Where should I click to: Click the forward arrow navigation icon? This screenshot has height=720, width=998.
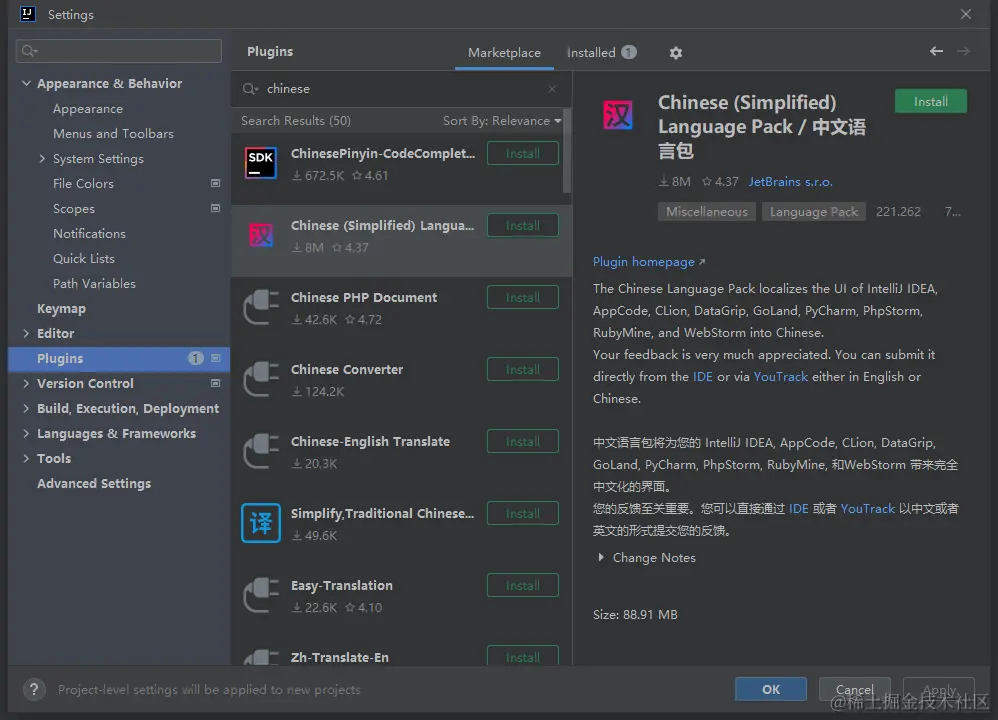tap(964, 51)
